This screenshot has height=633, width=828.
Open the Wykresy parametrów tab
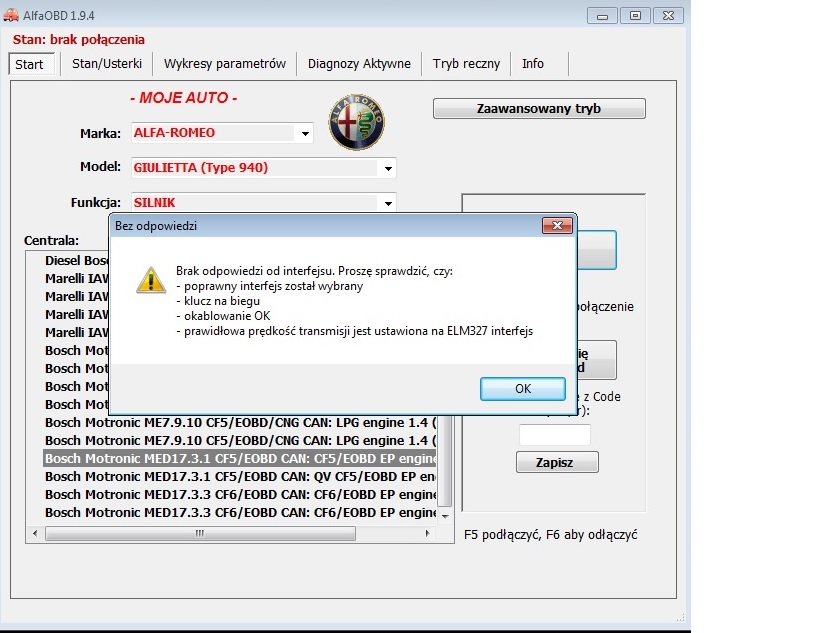pyautogui.click(x=224, y=64)
